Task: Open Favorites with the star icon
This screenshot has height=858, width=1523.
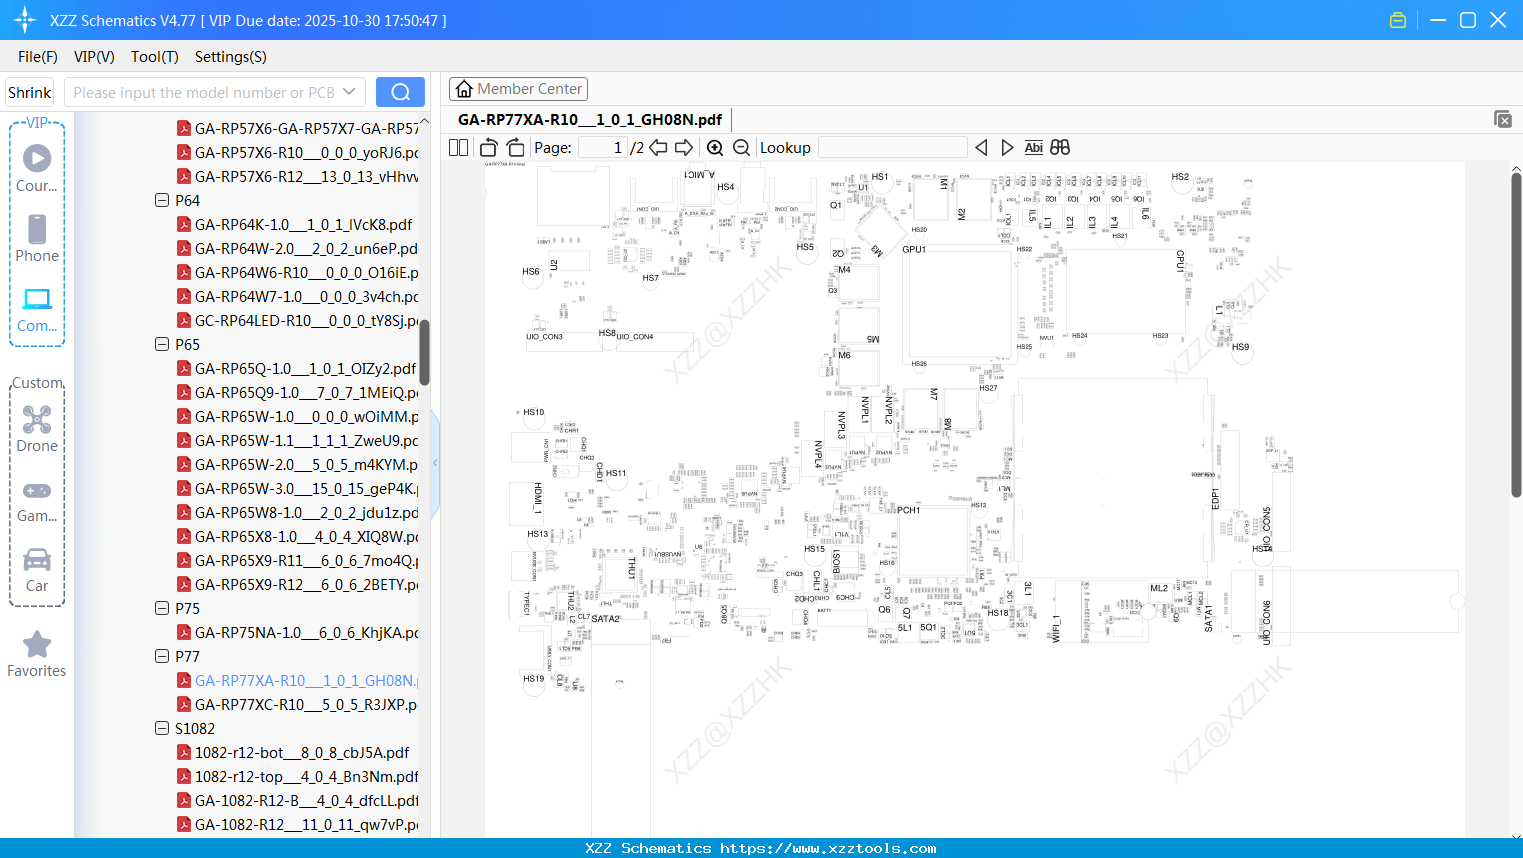Action: pyautogui.click(x=37, y=654)
